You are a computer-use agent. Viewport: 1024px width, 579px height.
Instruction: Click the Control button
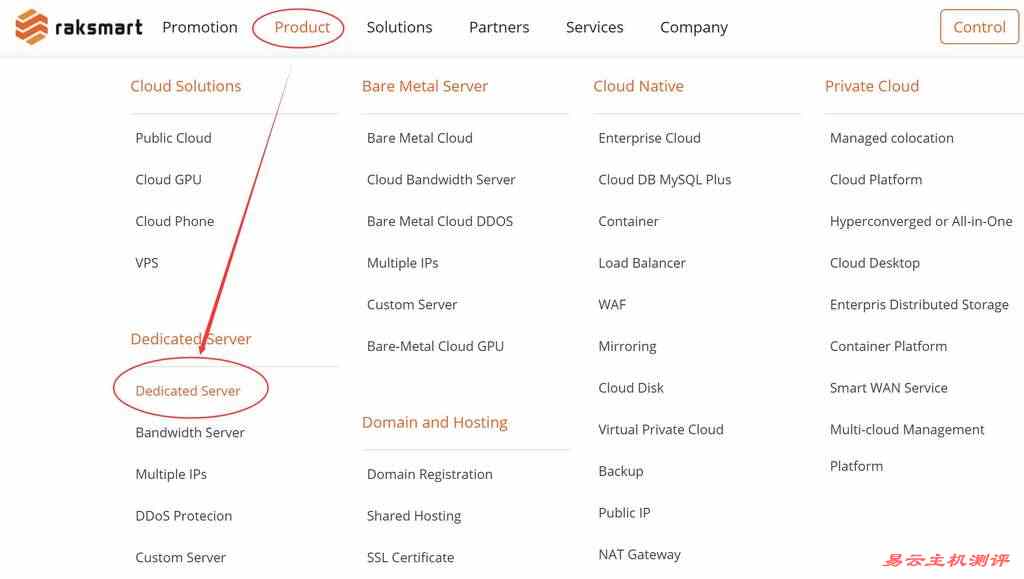pyautogui.click(x=979, y=27)
